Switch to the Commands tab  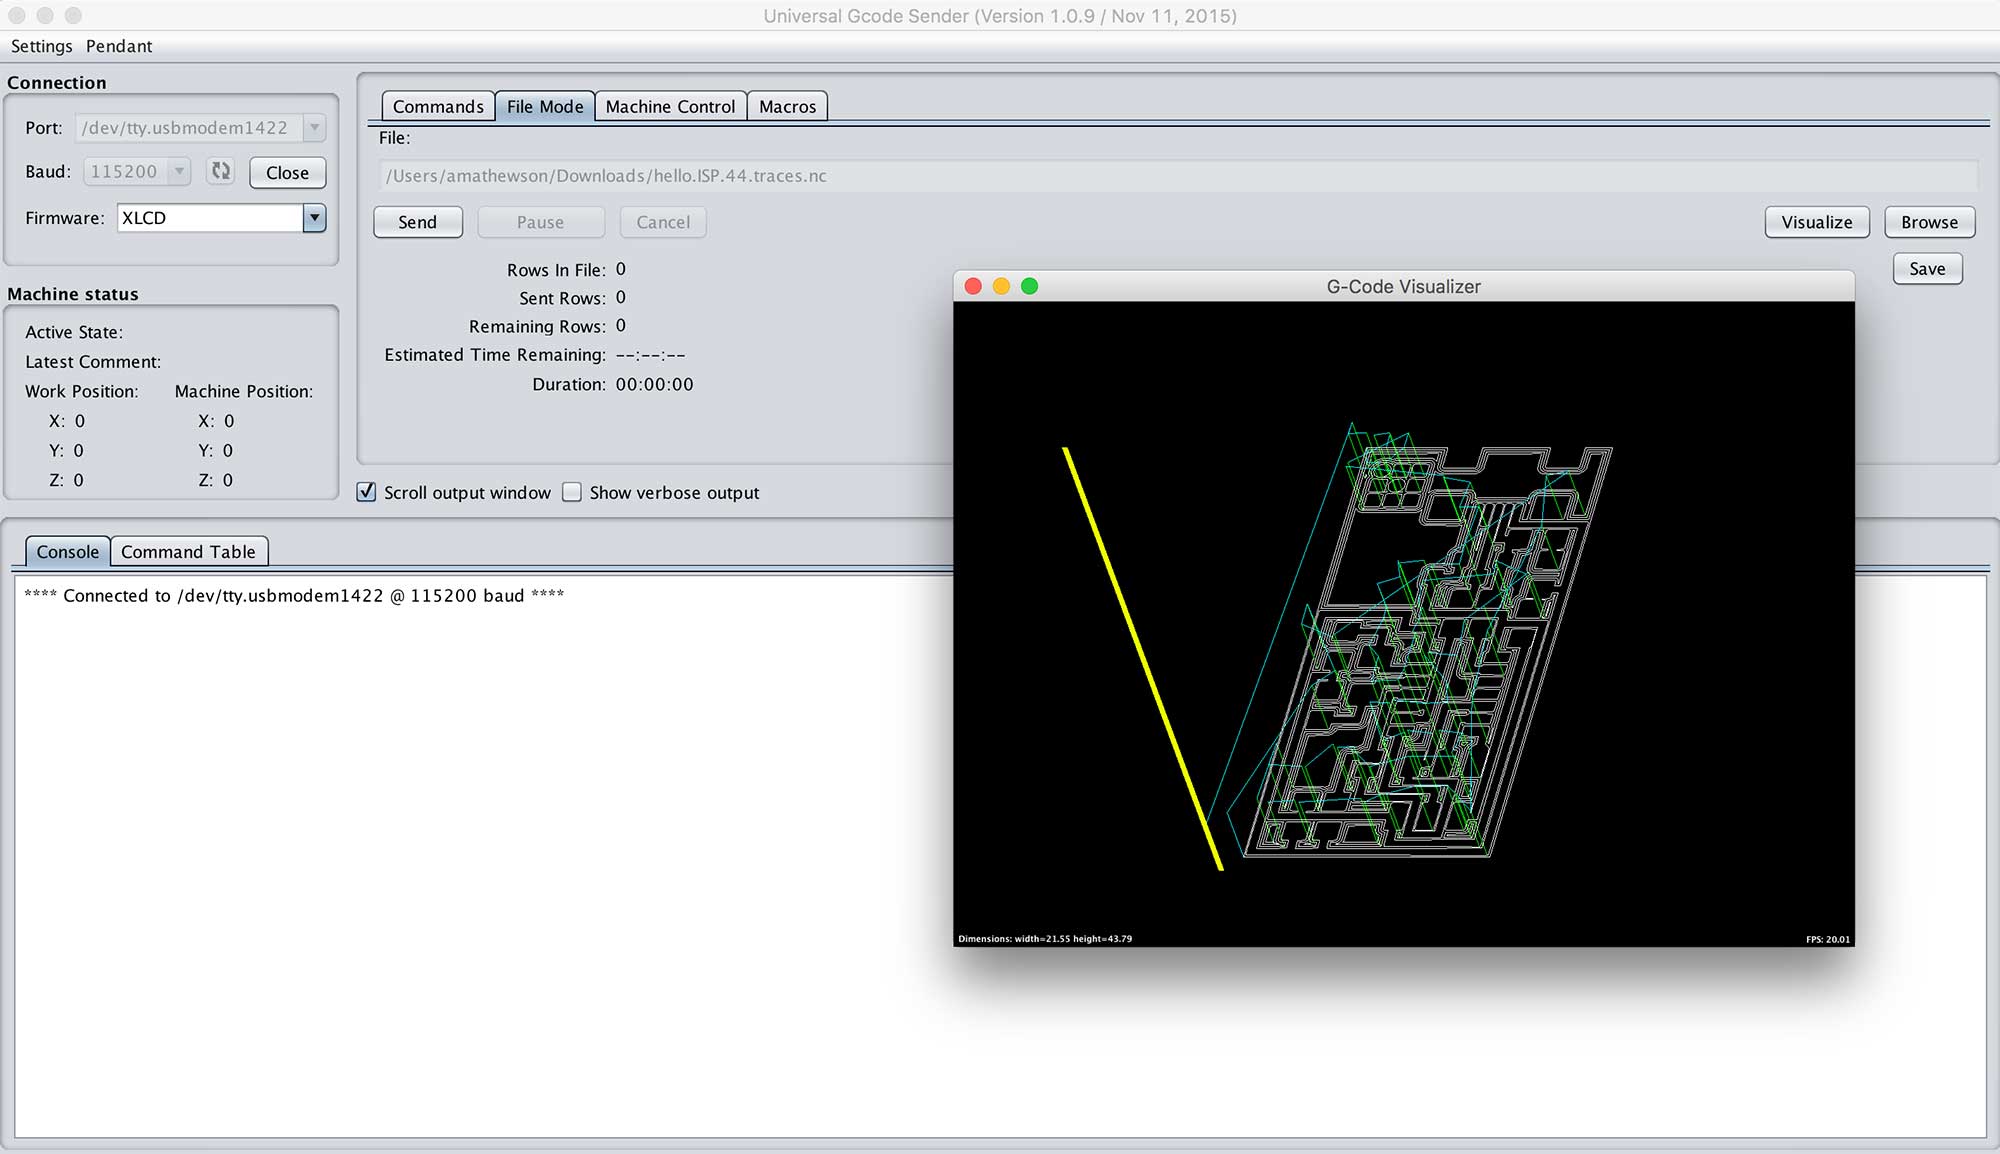pos(438,106)
